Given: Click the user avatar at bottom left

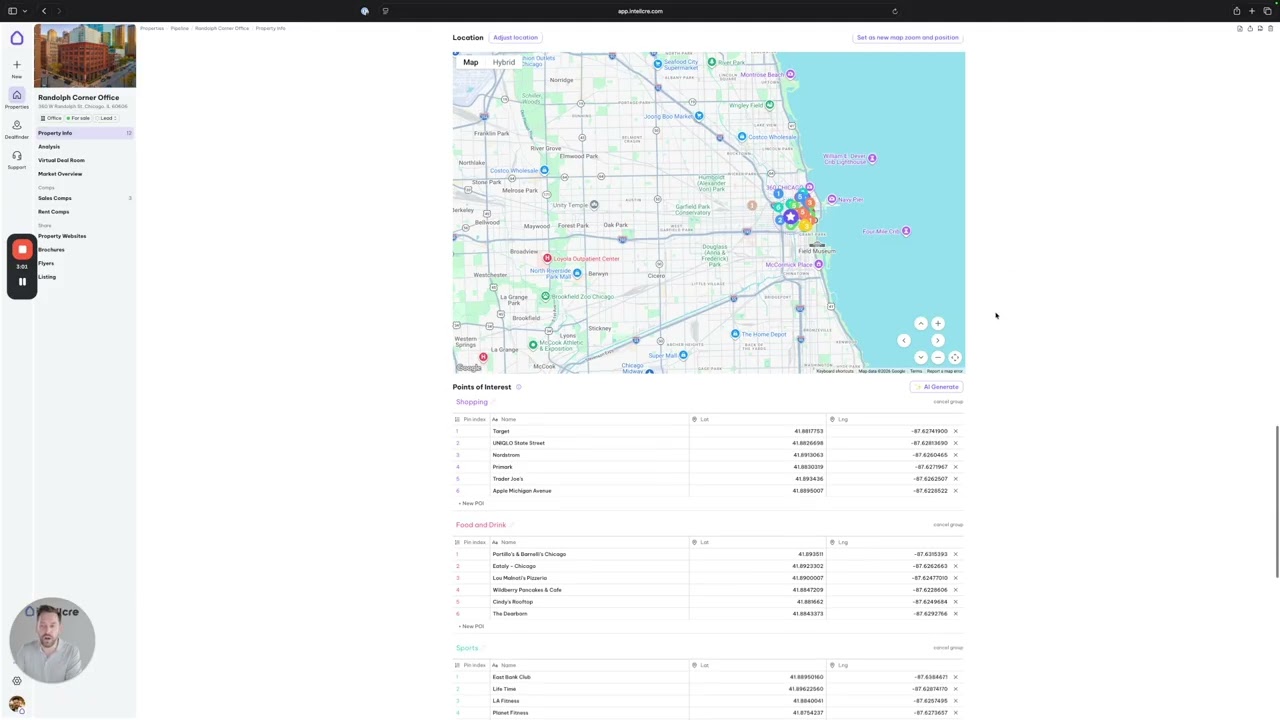Looking at the screenshot, I should pos(17,704).
